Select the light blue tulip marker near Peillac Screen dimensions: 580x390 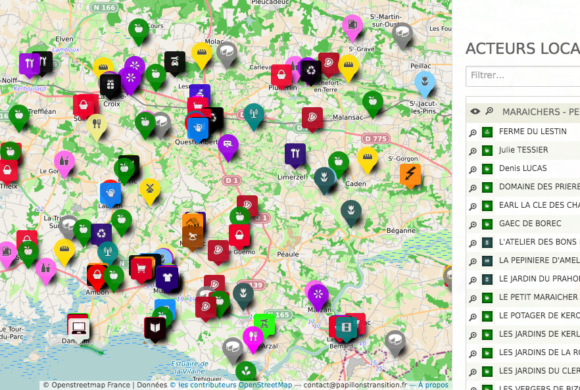tap(424, 83)
